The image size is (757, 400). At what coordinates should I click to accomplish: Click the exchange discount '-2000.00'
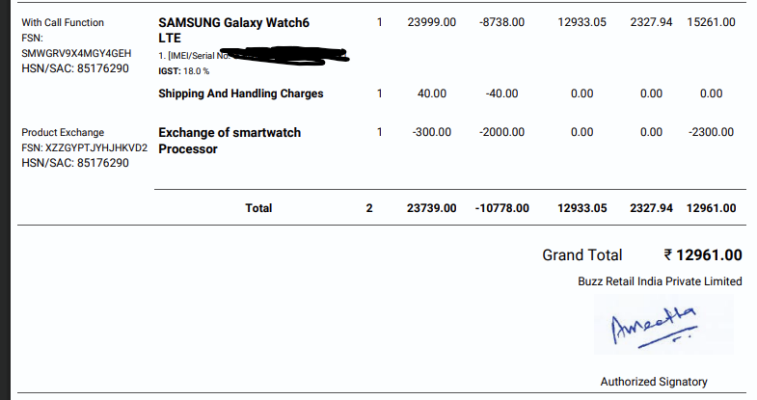click(x=502, y=132)
